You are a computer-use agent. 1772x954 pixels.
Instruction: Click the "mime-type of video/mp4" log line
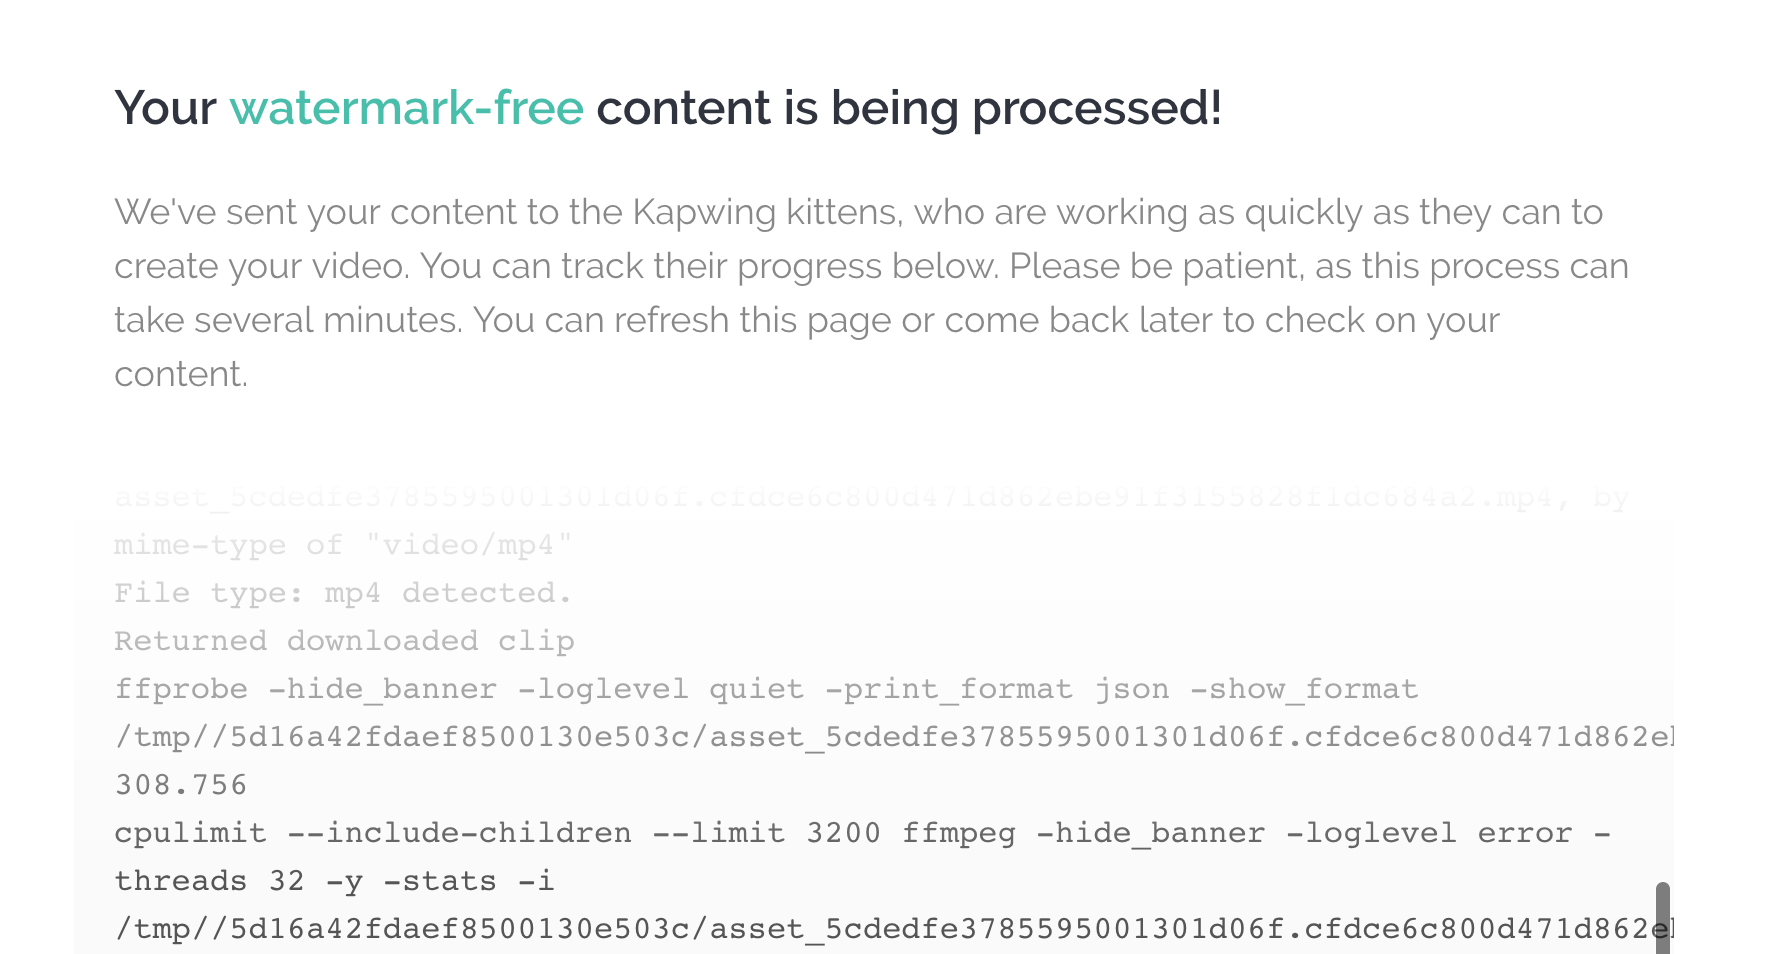click(x=343, y=545)
